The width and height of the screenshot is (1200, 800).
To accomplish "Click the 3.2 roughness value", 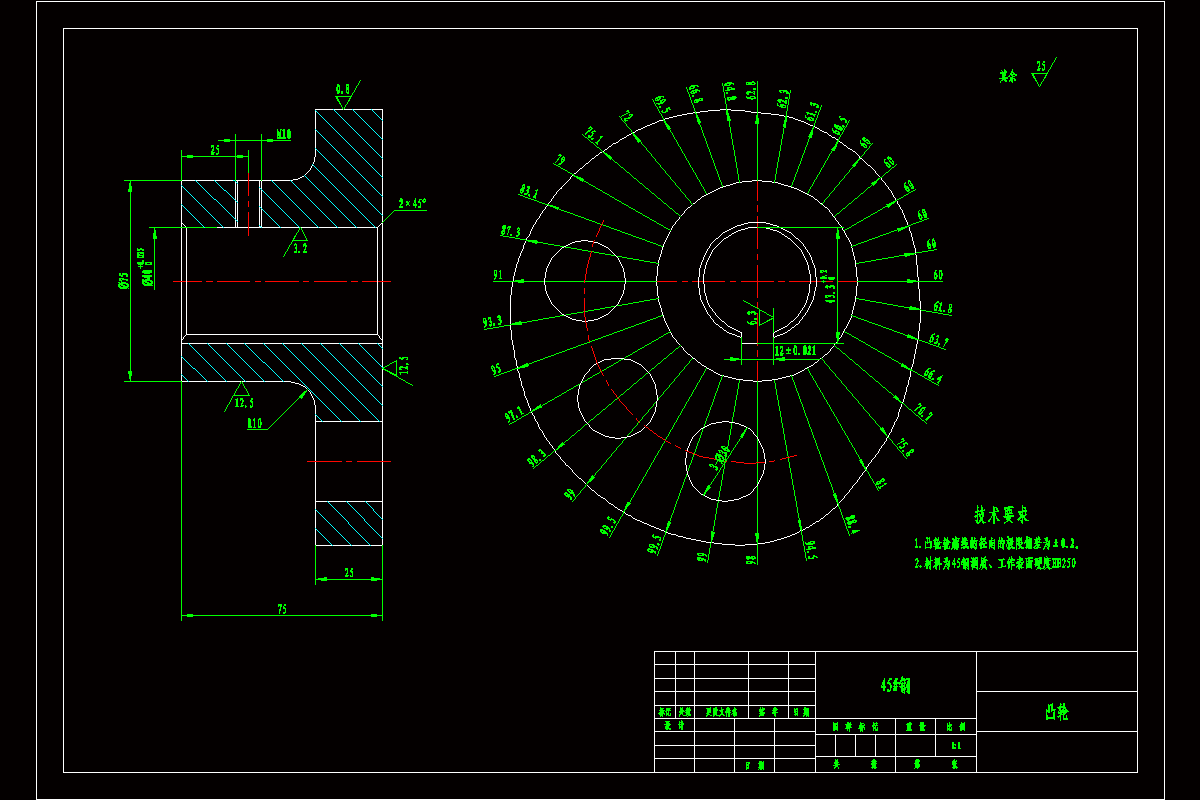I will click(300, 249).
